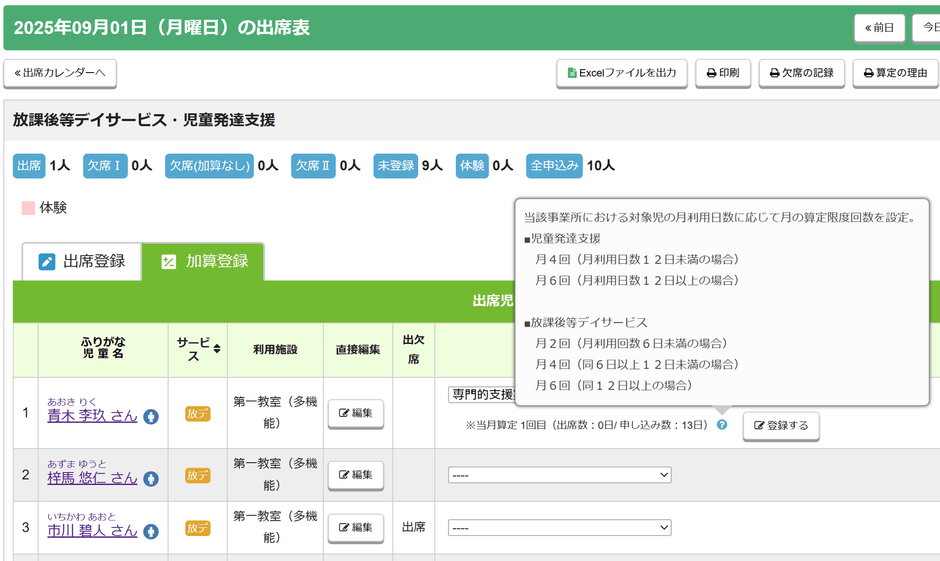
Task: Click the 放デ service badge for 市川 碧人
Action: (198, 528)
